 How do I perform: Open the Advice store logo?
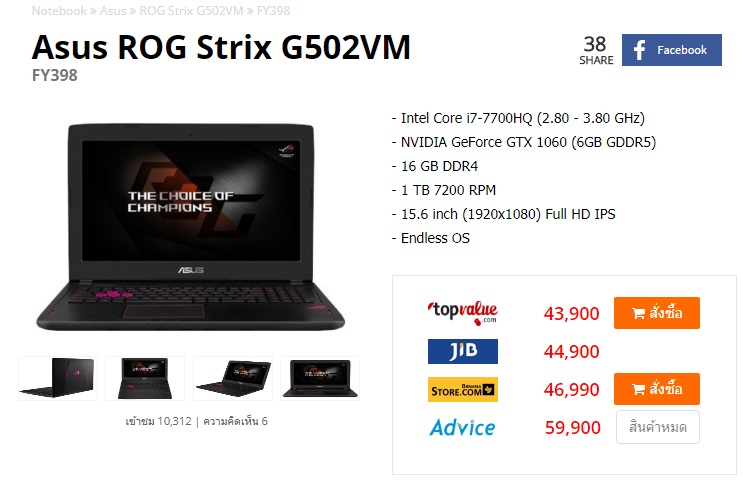point(462,428)
